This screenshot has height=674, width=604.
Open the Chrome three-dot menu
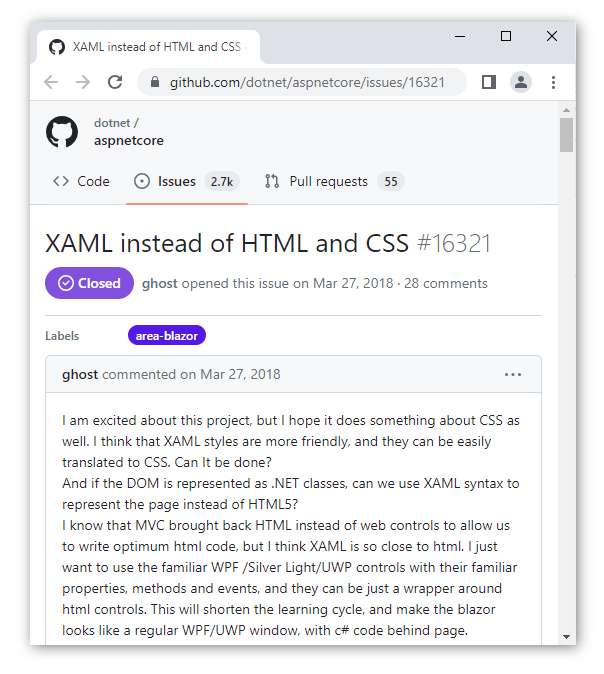553,82
